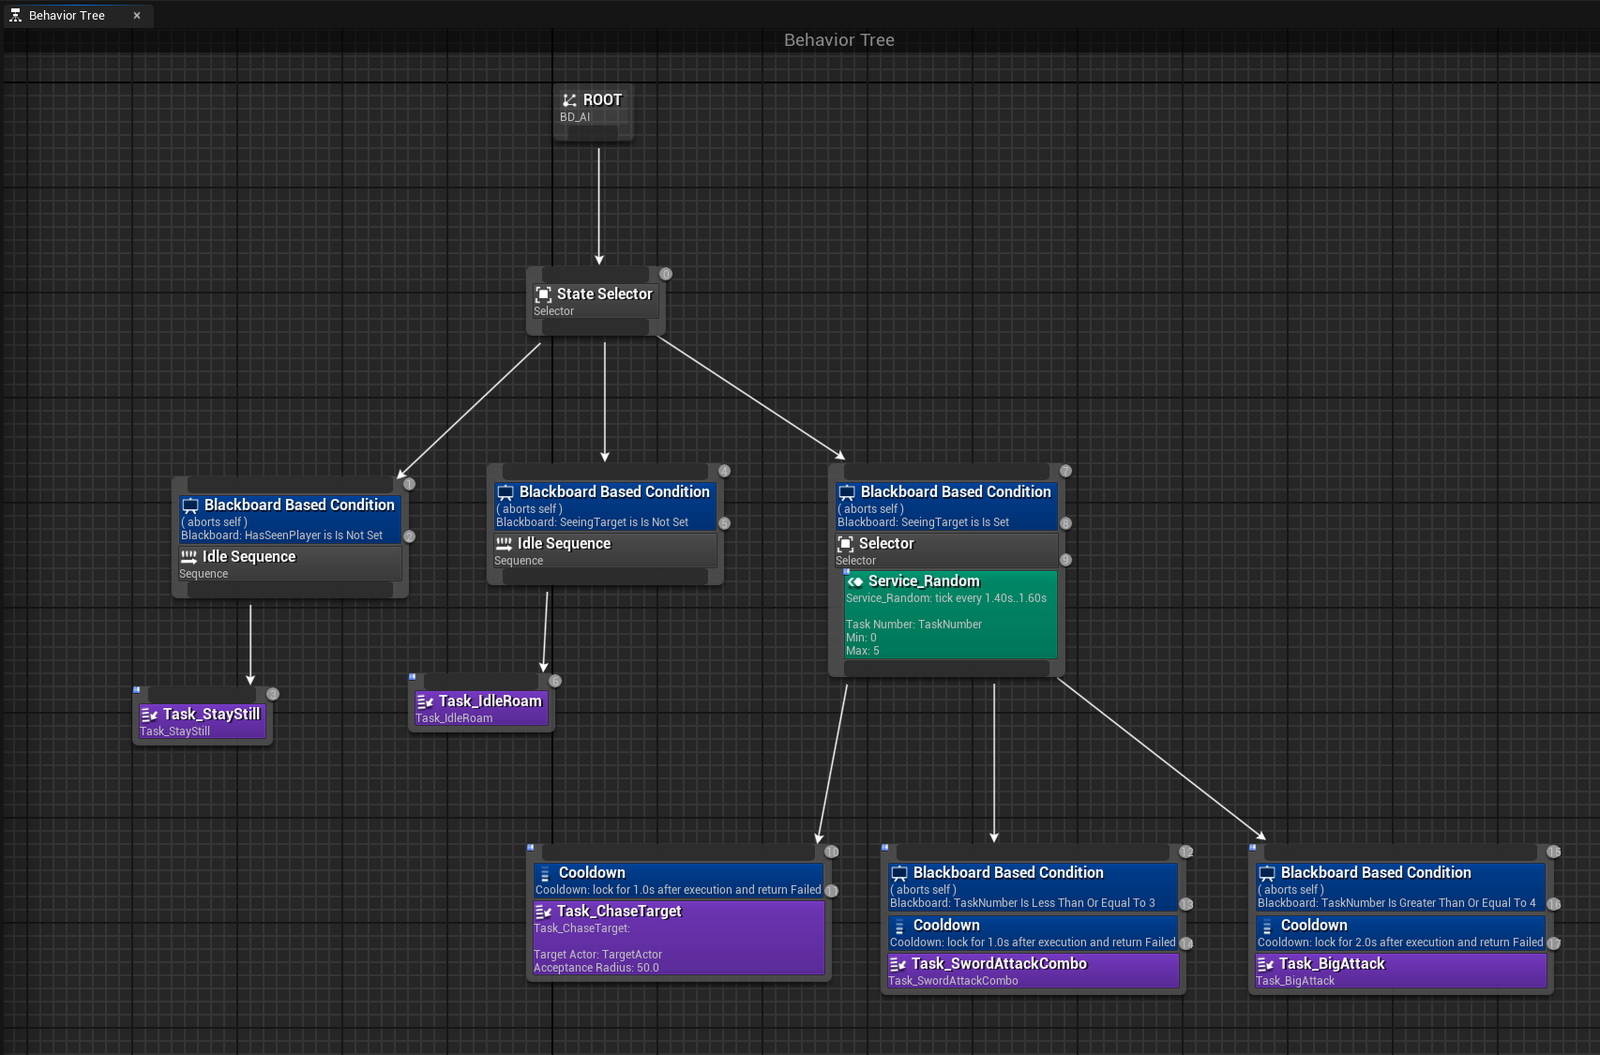The image size is (1600, 1055).
Task: Click the Task_ChaseTarget task icon
Action: pyautogui.click(x=543, y=911)
